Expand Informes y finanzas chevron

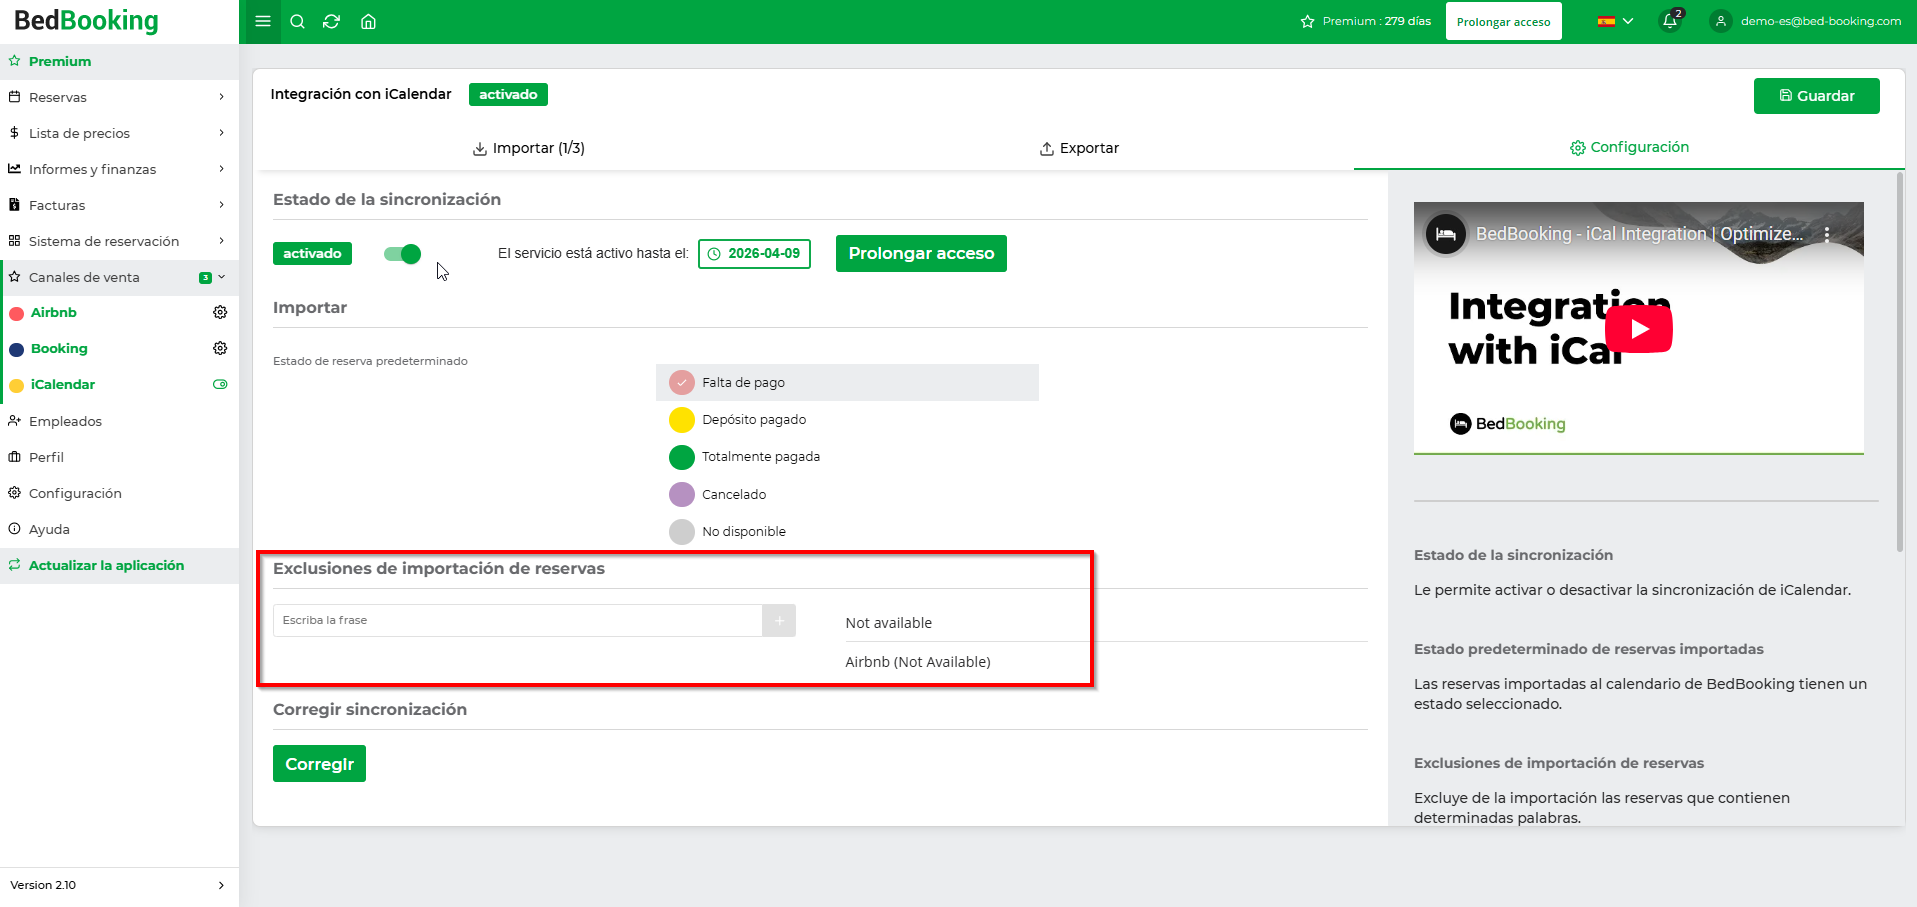pos(221,169)
